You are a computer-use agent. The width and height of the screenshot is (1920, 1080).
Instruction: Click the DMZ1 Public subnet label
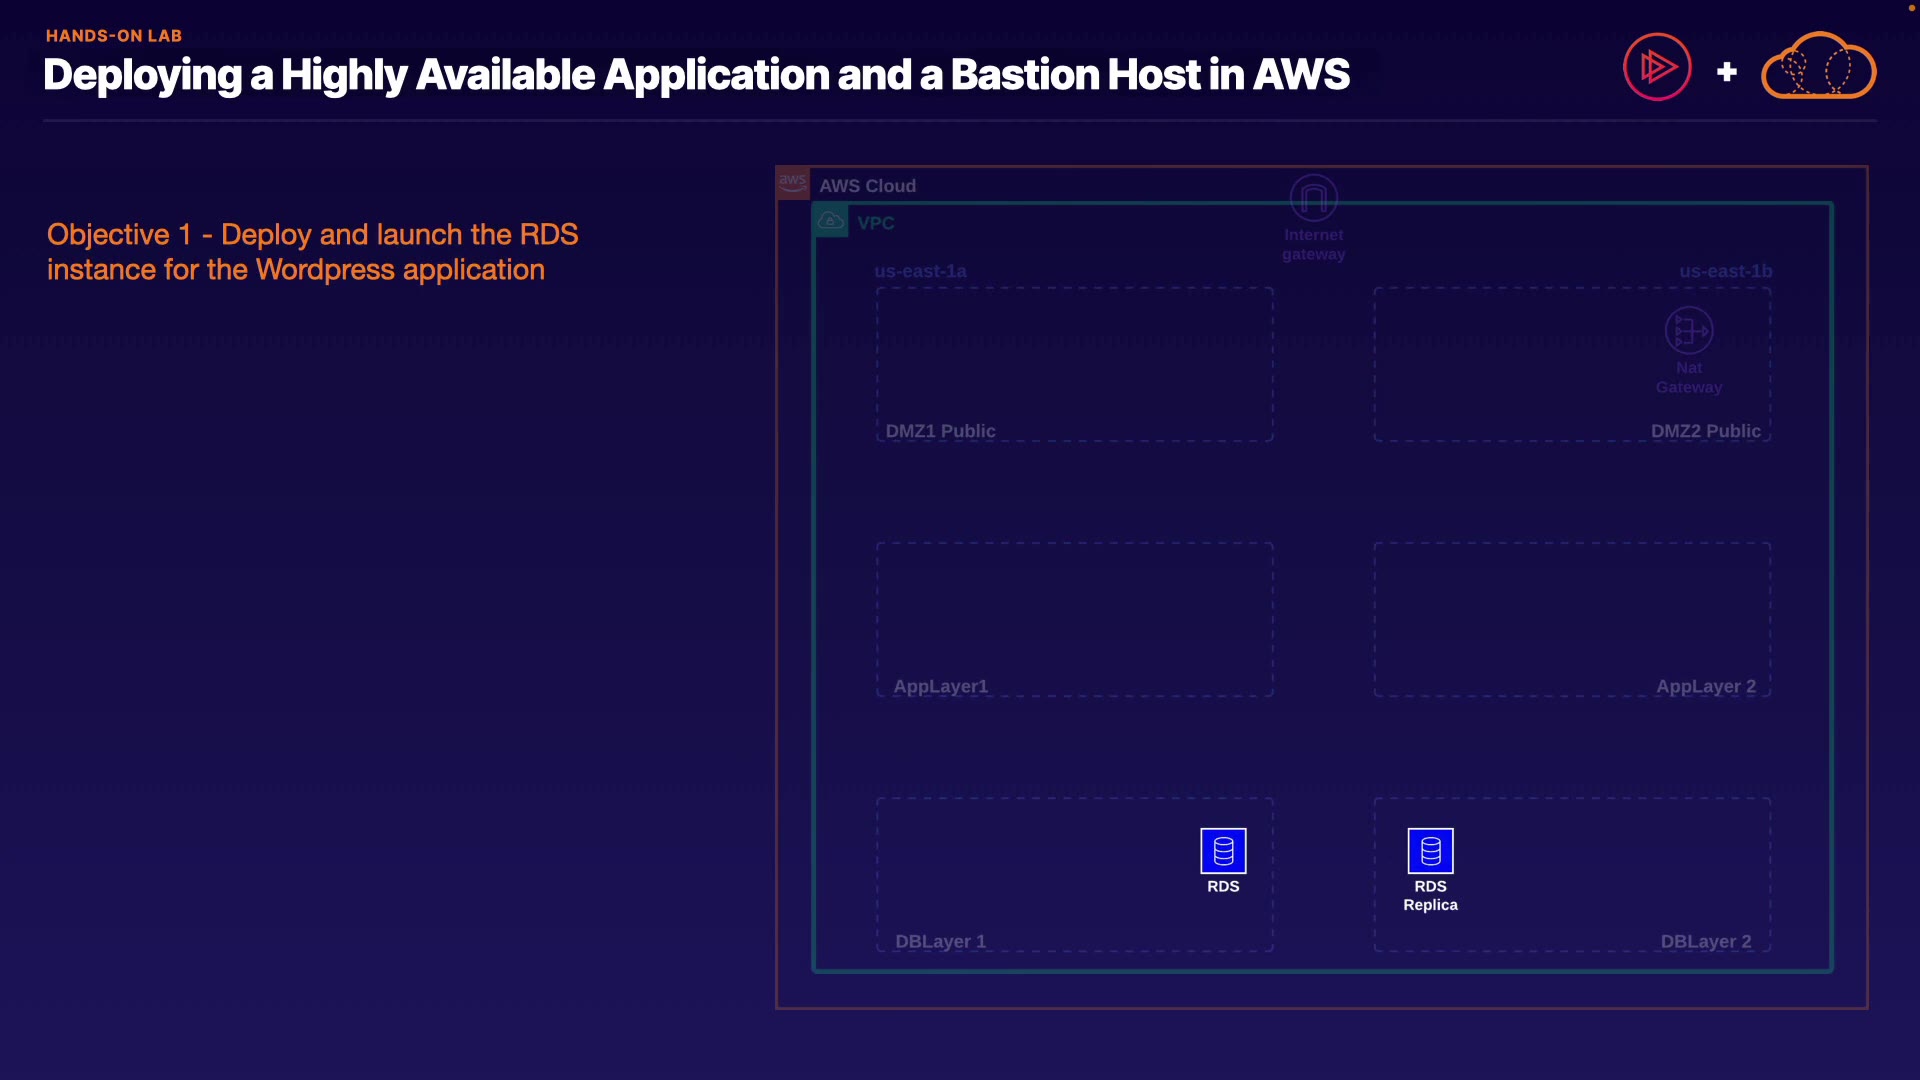tap(940, 431)
